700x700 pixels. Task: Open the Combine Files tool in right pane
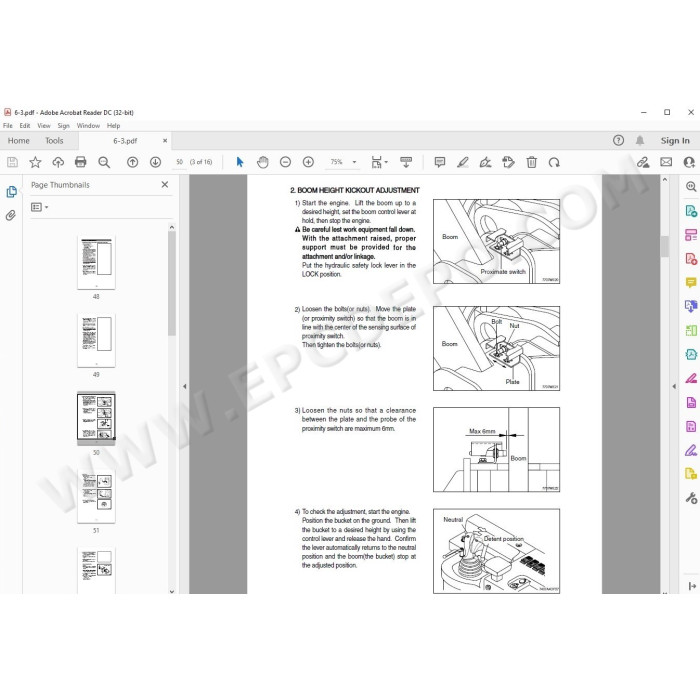click(691, 307)
